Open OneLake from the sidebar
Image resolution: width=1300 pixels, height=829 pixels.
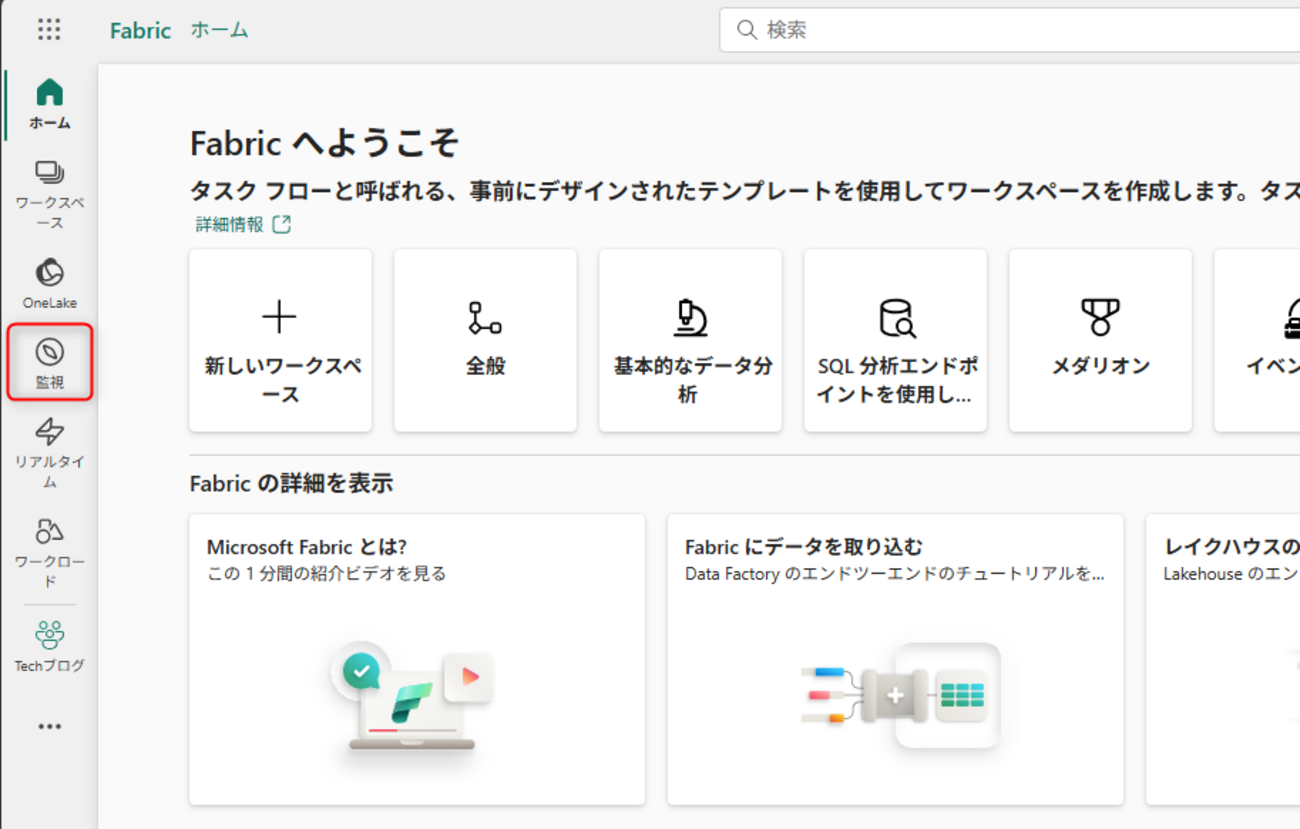tap(49, 283)
